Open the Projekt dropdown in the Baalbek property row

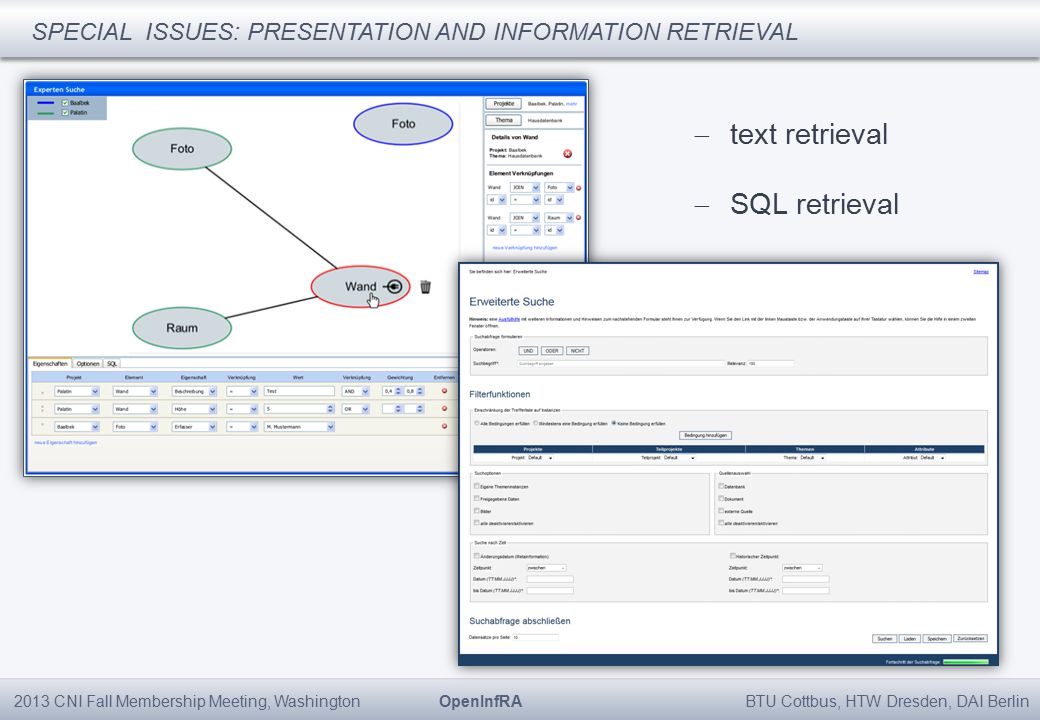[x=77, y=427]
